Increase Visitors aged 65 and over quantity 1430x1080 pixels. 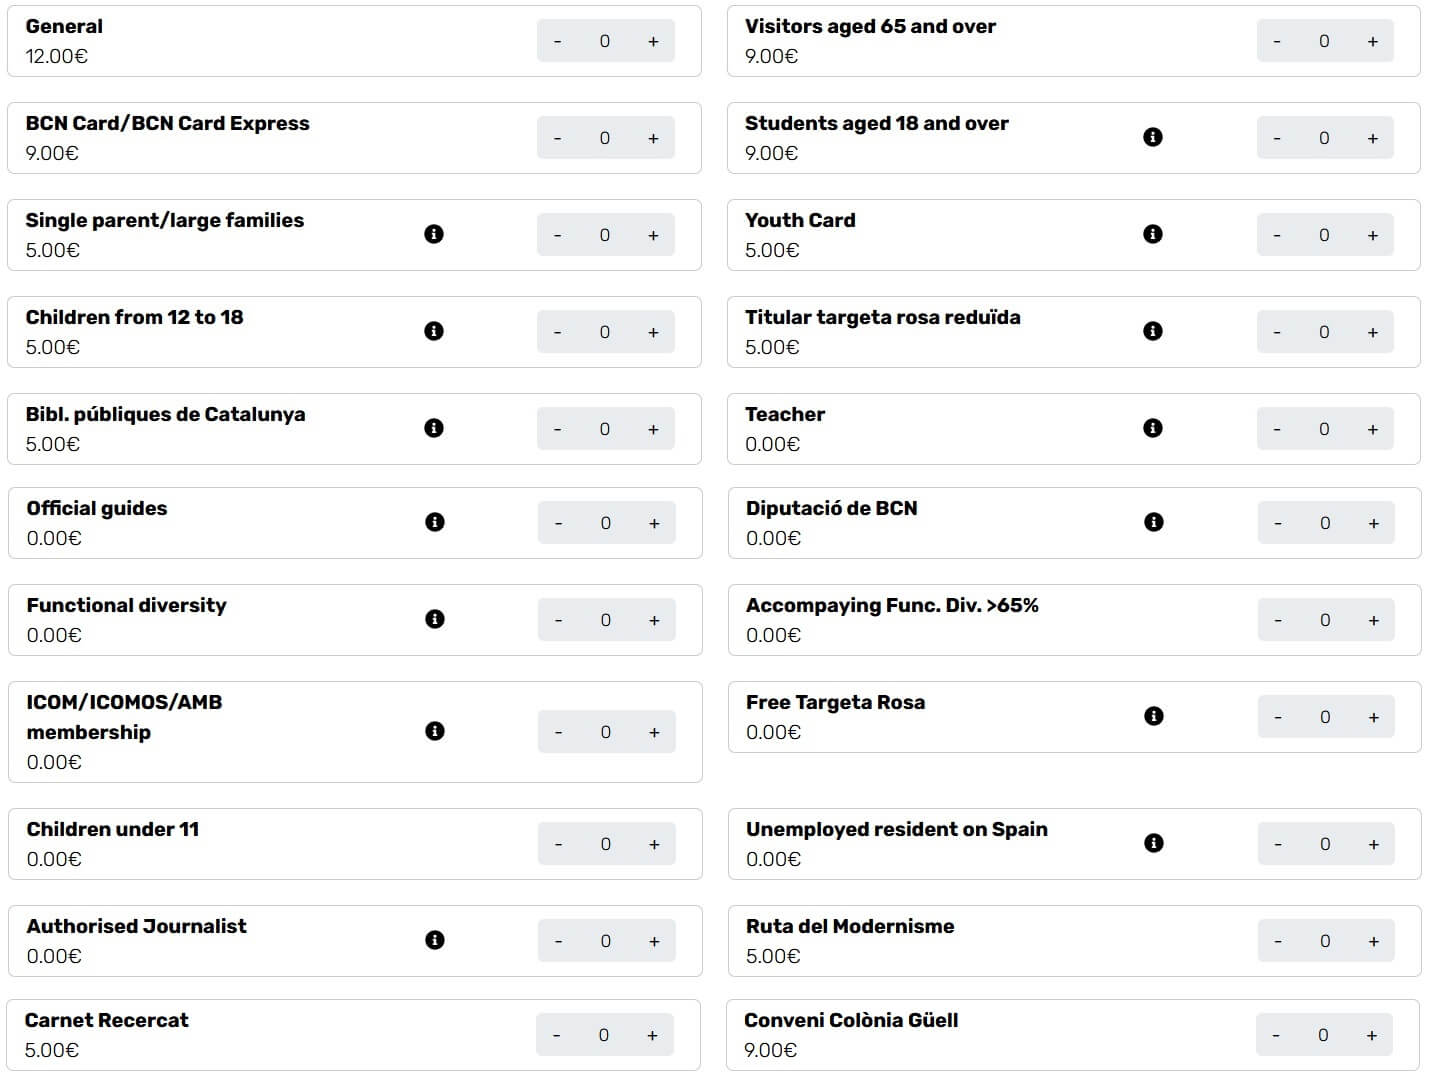pos(1372,41)
